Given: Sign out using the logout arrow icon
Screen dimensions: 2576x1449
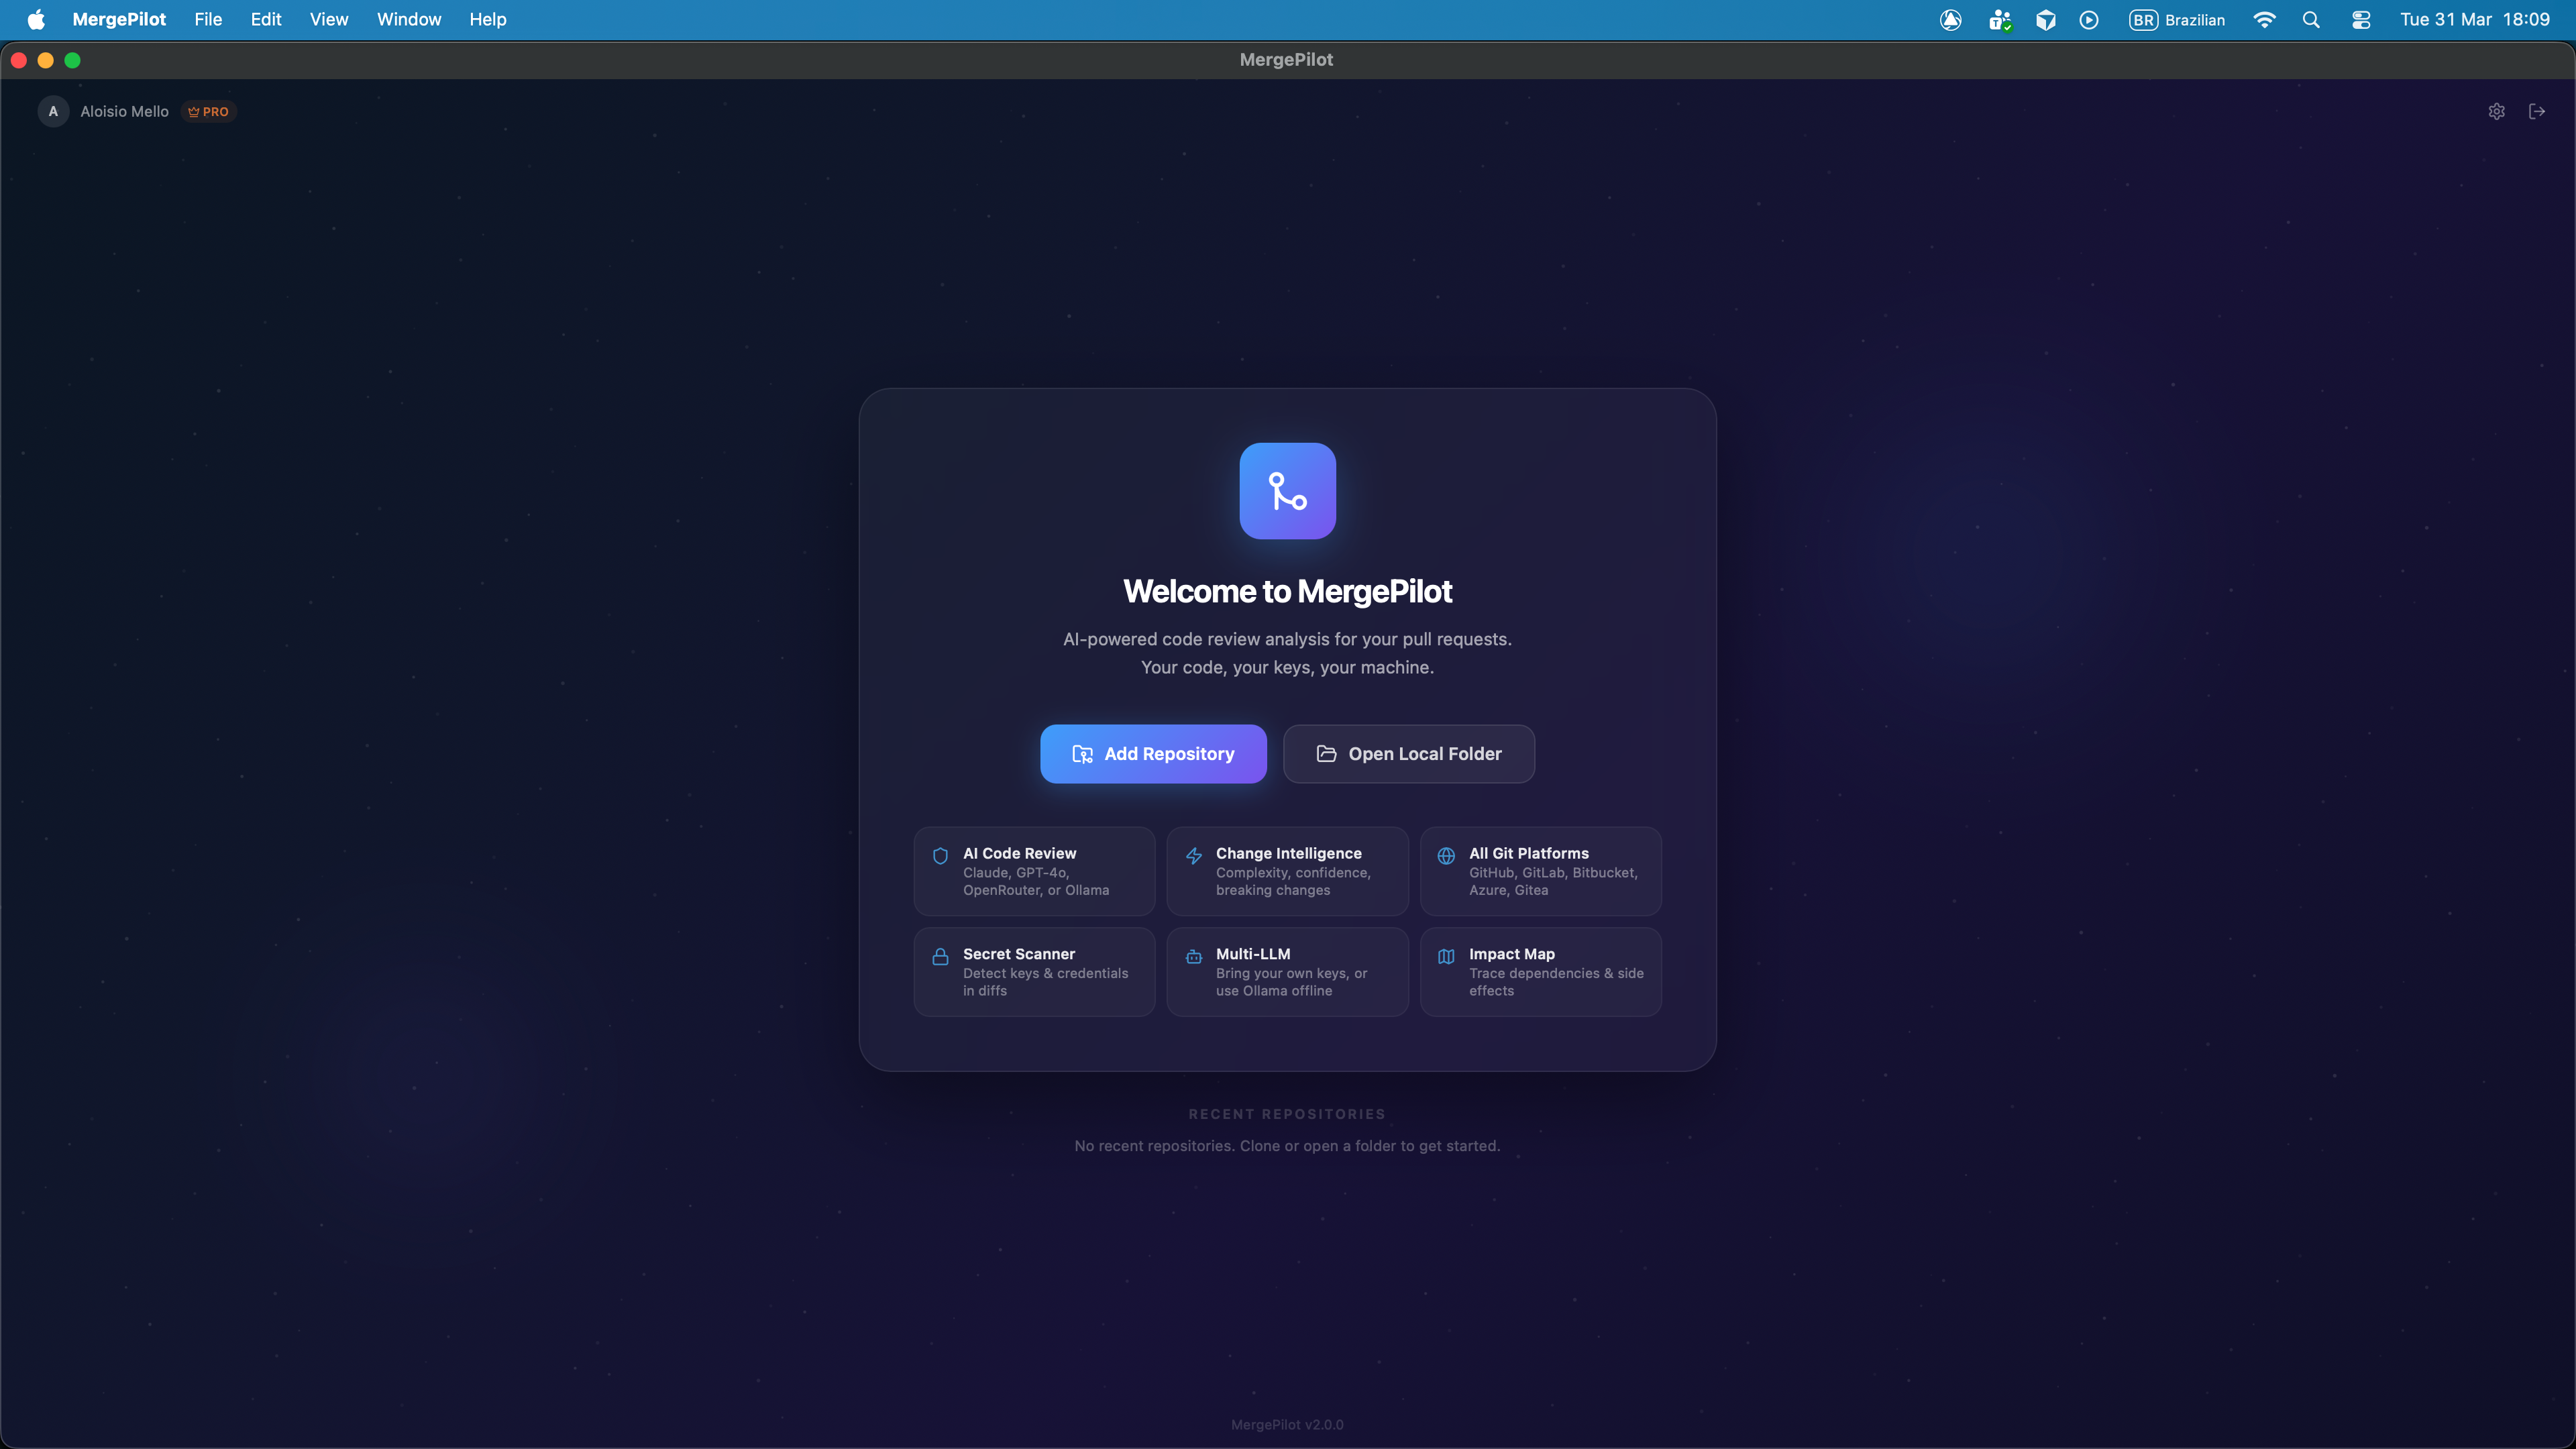Looking at the screenshot, I should 2537,111.
